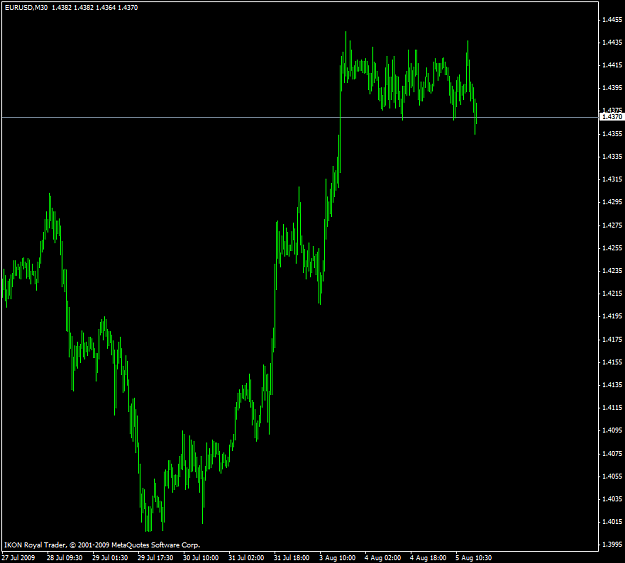Click the 1.4295 price axis label
This screenshot has height=563, width=625.
pyautogui.click(x=612, y=202)
